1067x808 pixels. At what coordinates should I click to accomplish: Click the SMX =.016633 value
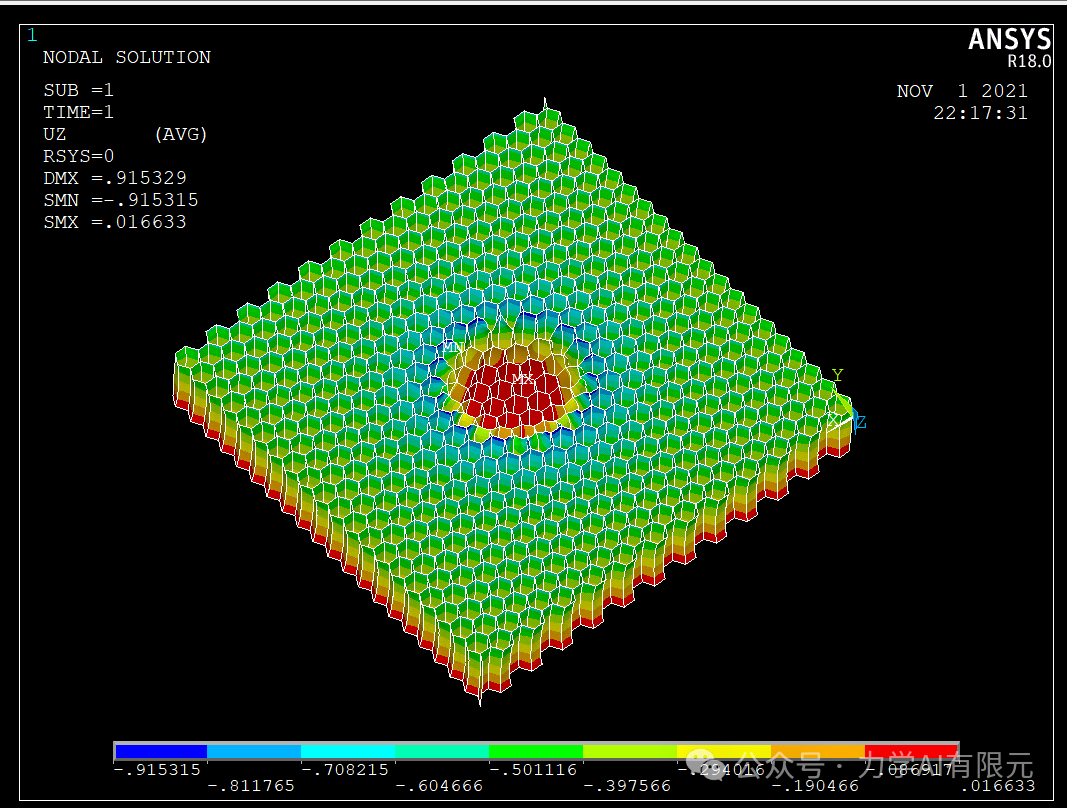115,222
